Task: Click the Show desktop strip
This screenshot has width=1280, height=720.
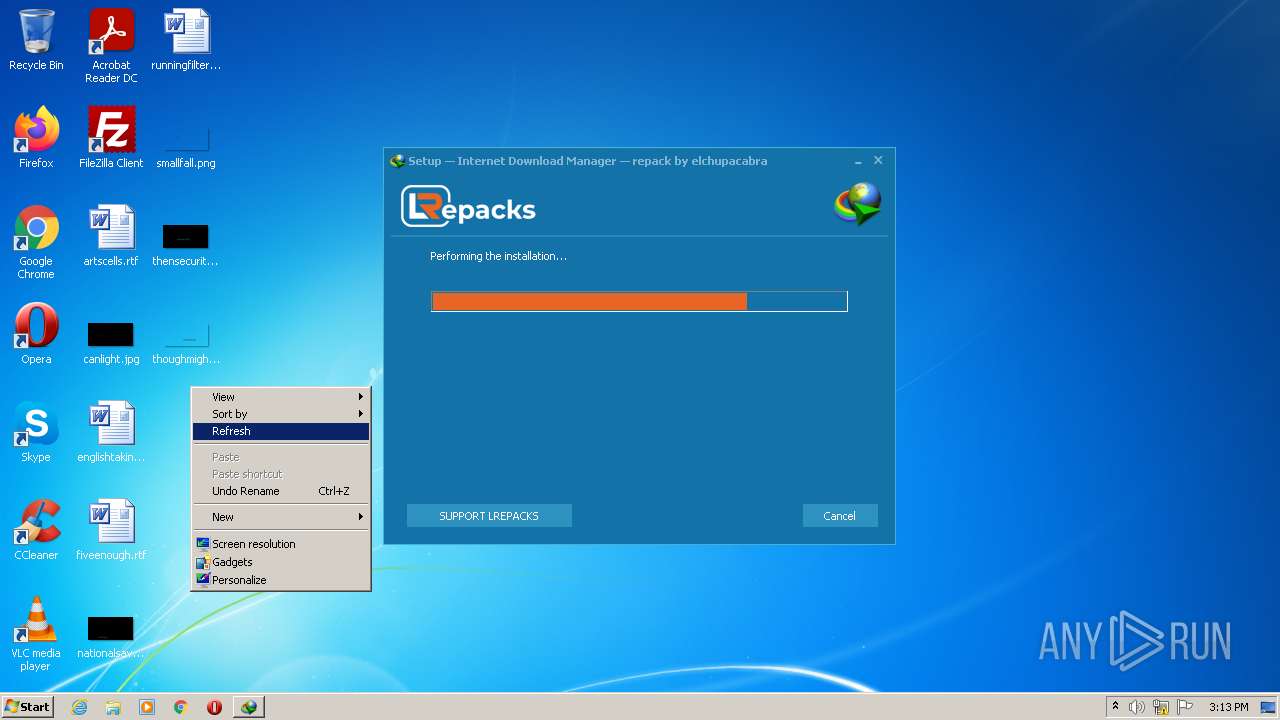Action: click(x=1269, y=707)
